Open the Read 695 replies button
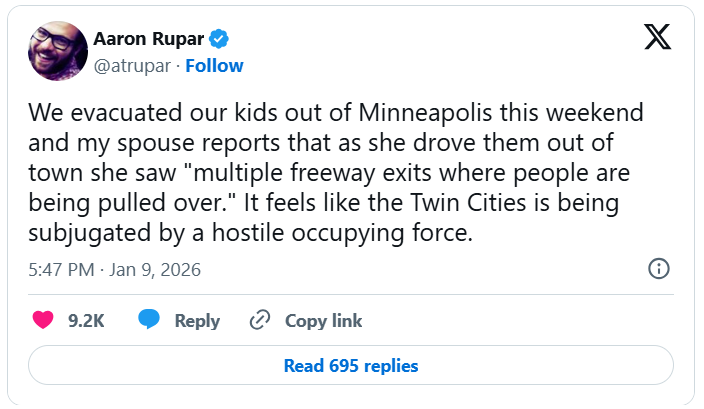 pyautogui.click(x=351, y=365)
